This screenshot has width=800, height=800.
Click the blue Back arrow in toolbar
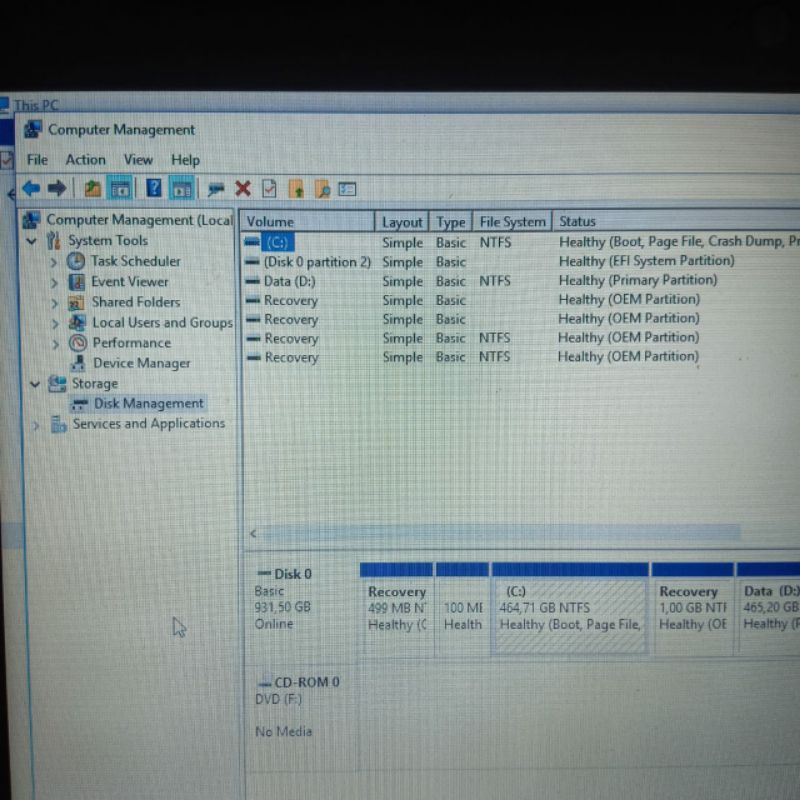click(x=31, y=188)
